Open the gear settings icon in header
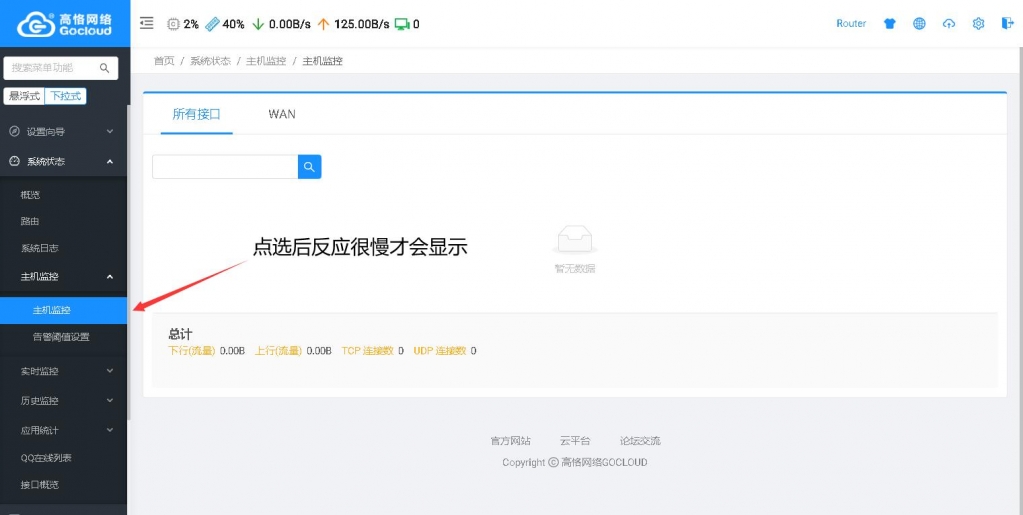Screen dimensions: 1023x515 (979, 24)
